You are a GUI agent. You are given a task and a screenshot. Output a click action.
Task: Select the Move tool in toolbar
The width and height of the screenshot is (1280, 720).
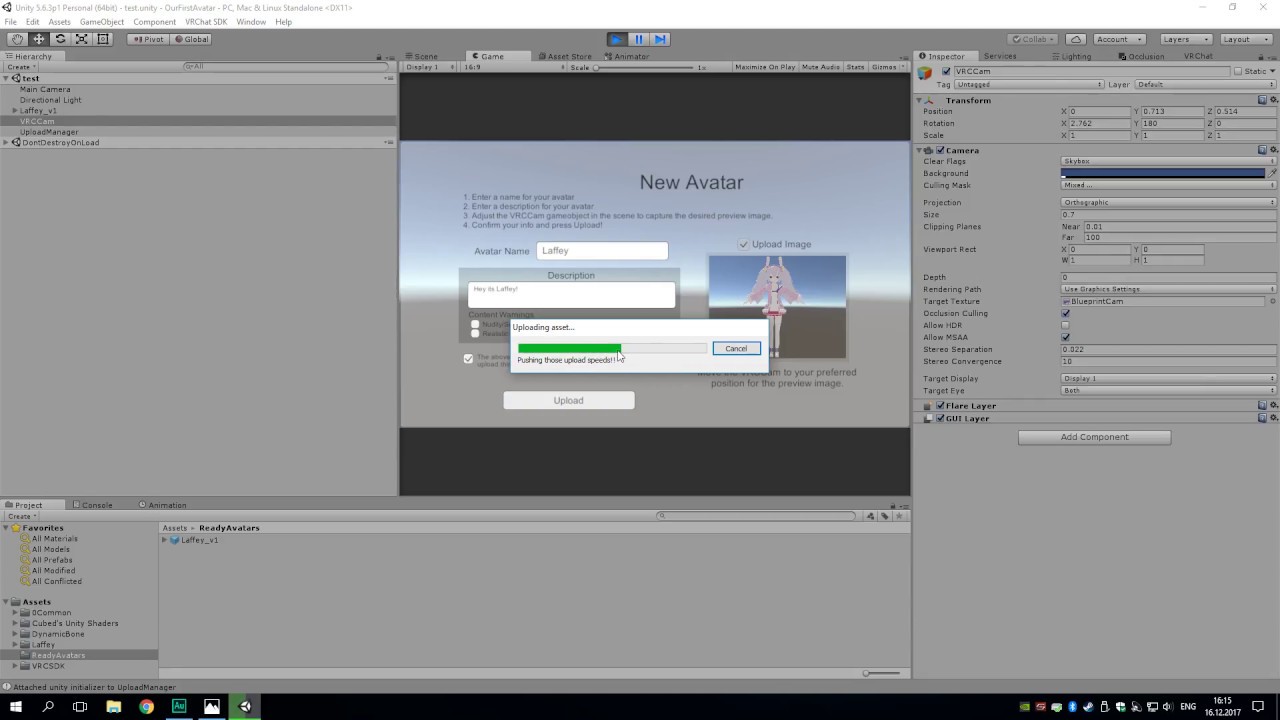coord(39,39)
